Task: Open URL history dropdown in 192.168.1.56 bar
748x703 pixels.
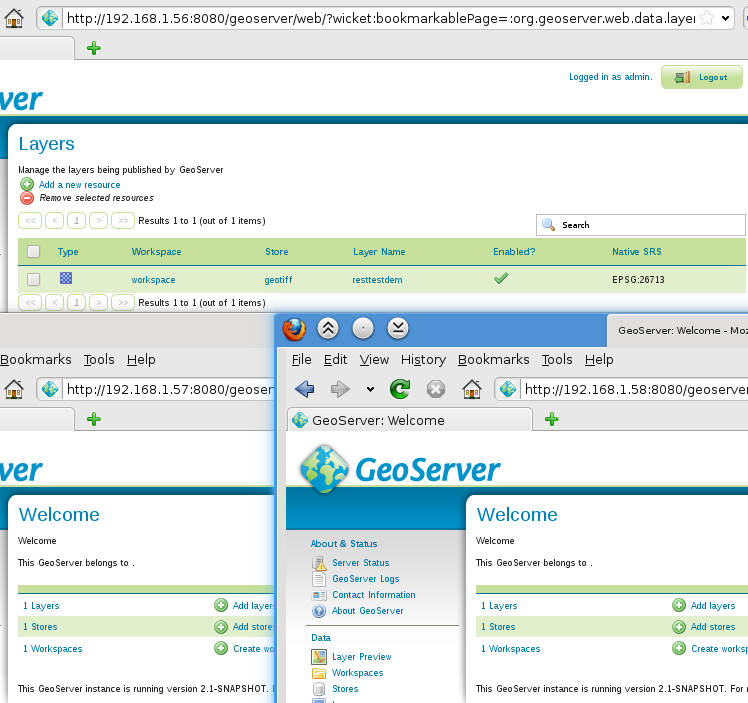Action: [726, 19]
